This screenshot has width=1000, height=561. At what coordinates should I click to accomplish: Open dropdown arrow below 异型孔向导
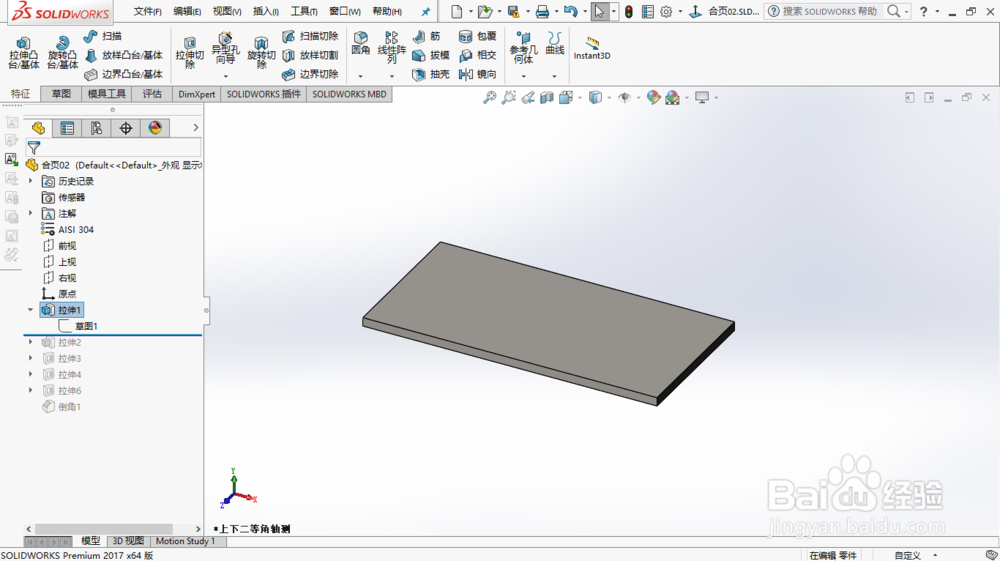pyautogui.click(x=225, y=76)
